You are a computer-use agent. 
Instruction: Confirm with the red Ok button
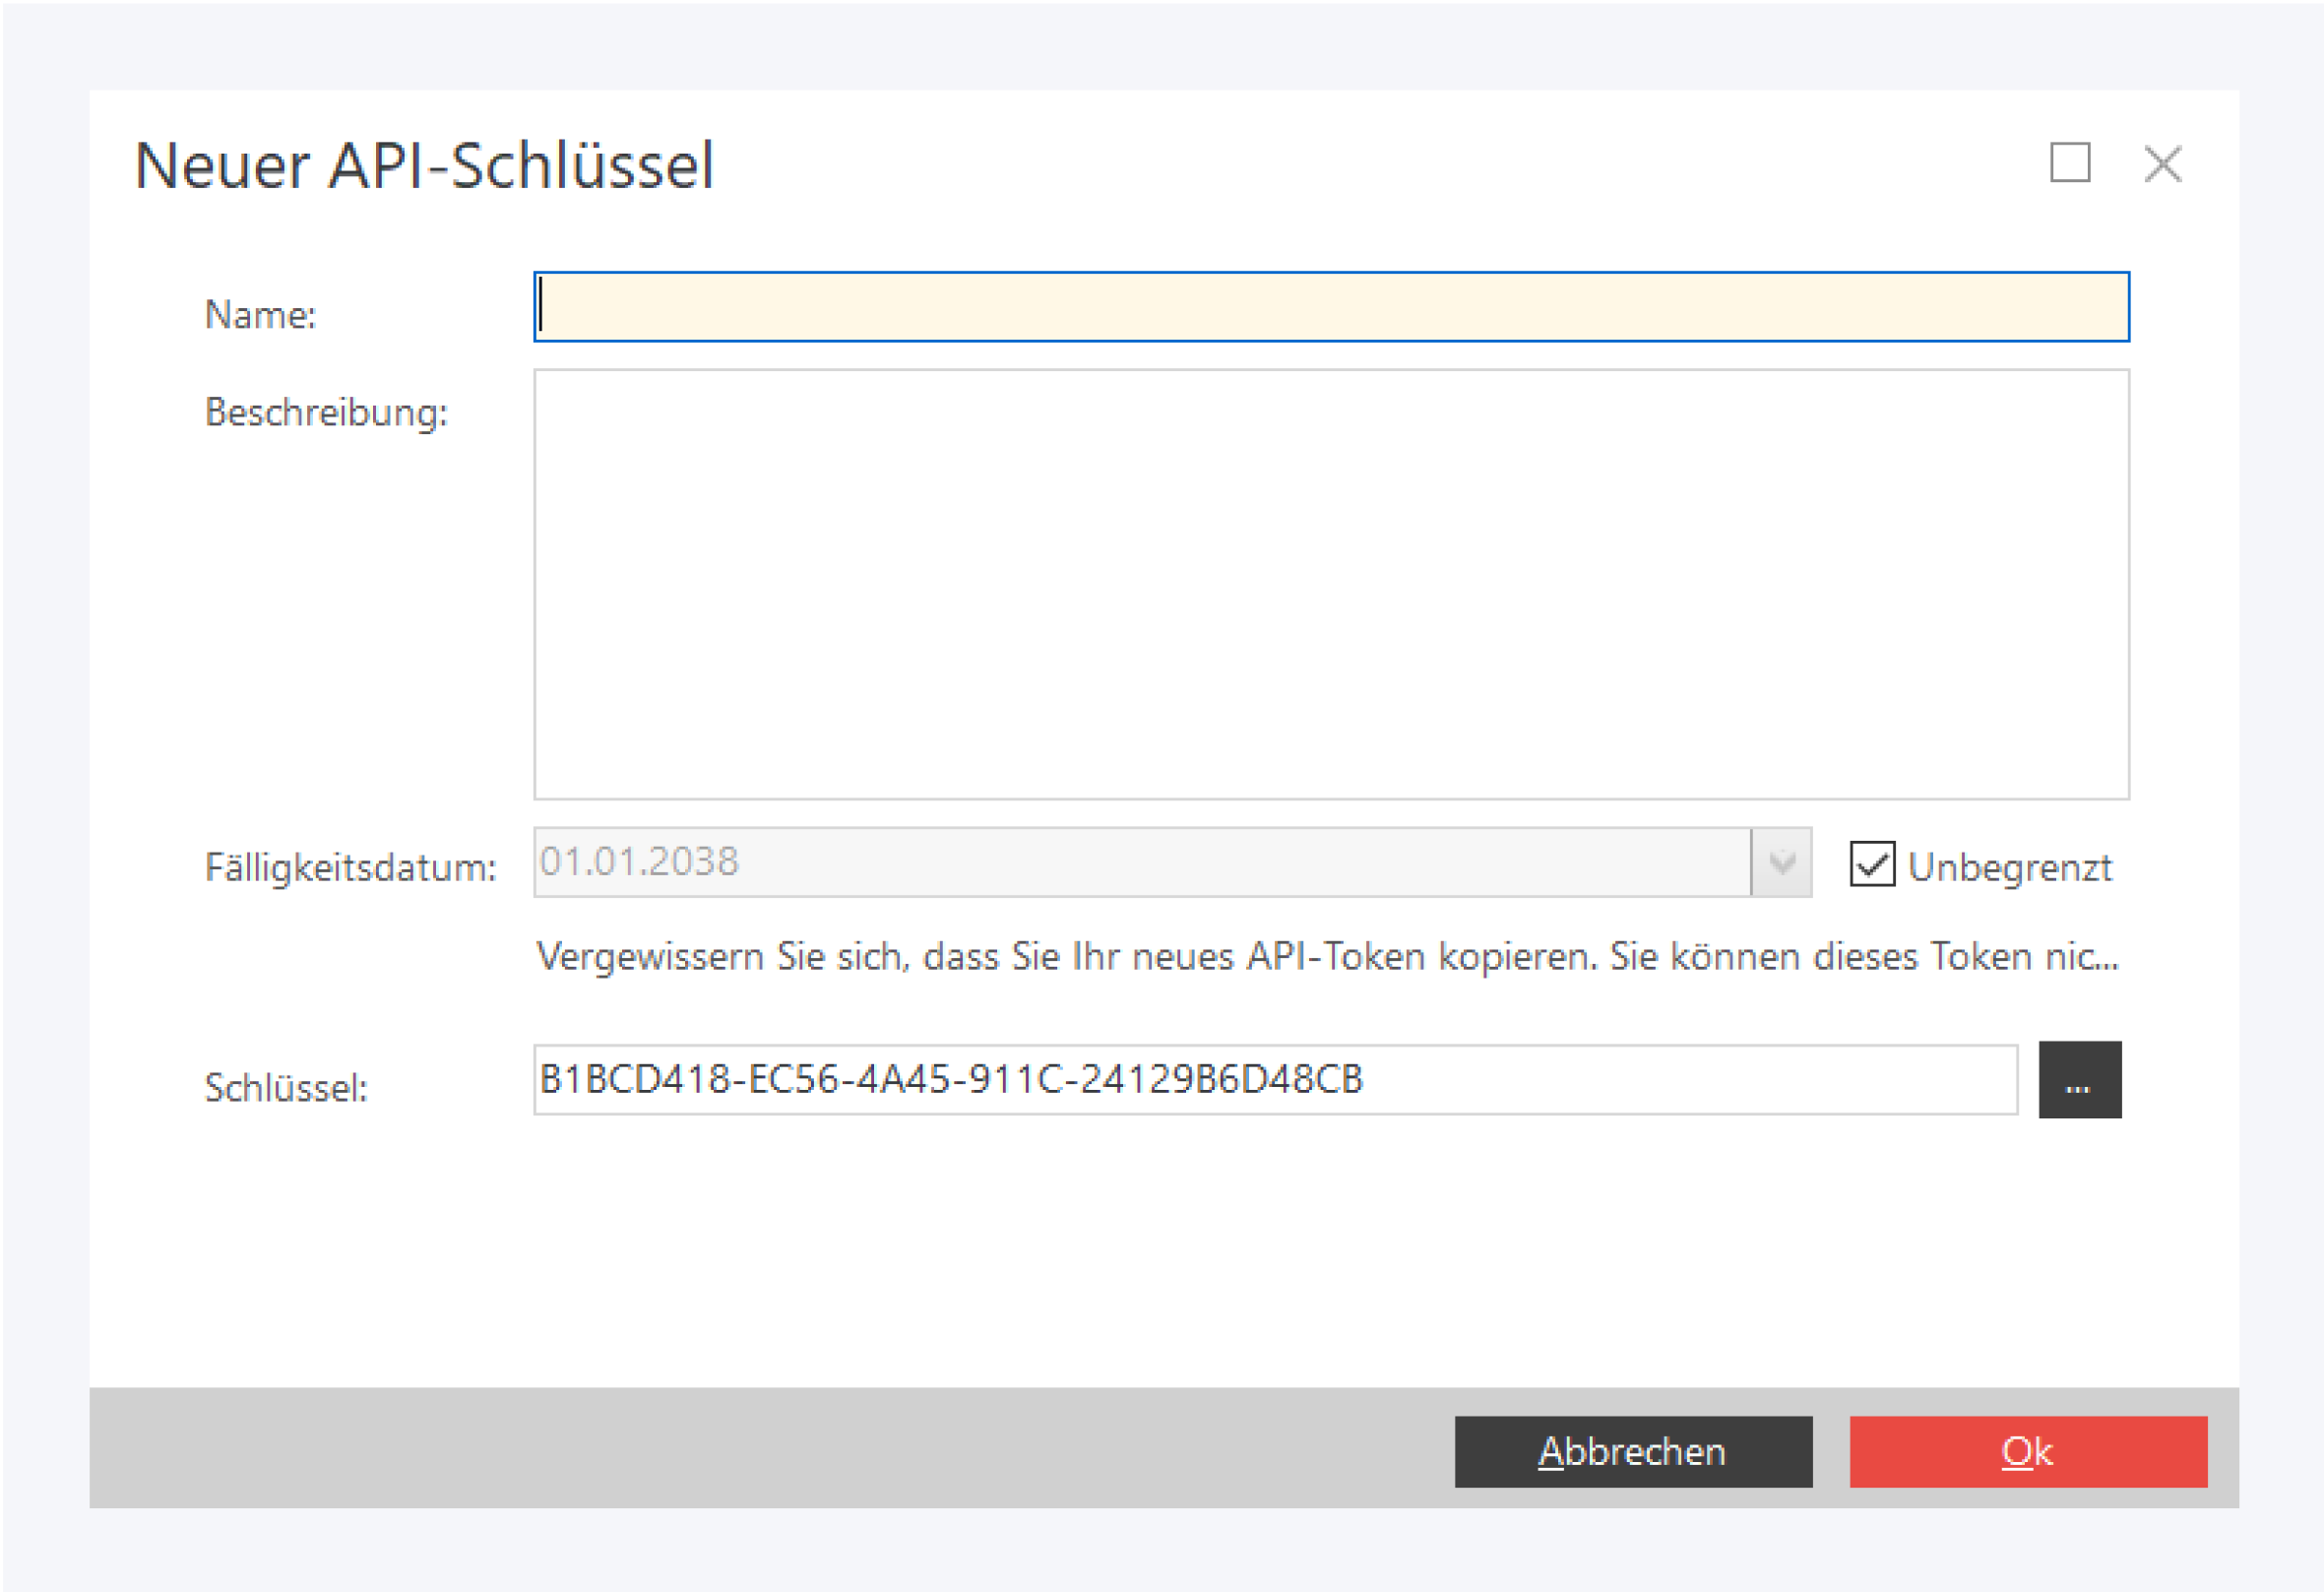pyautogui.click(x=2027, y=1451)
